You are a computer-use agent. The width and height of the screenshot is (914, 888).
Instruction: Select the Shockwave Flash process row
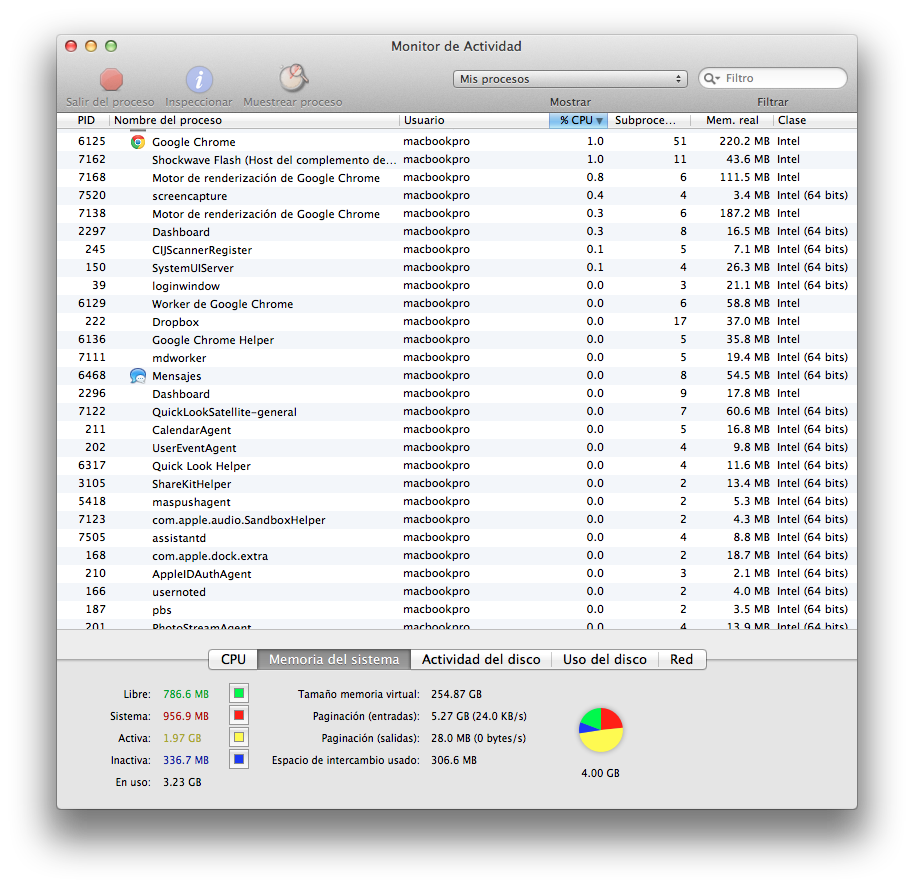coord(457,160)
